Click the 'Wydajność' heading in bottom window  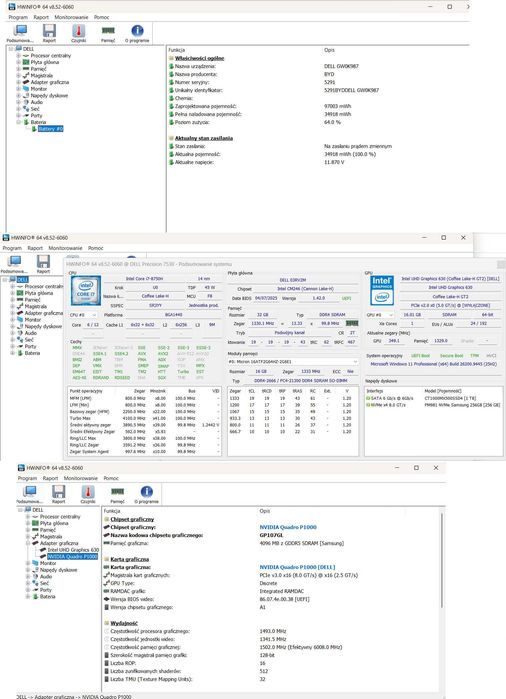click(124, 623)
